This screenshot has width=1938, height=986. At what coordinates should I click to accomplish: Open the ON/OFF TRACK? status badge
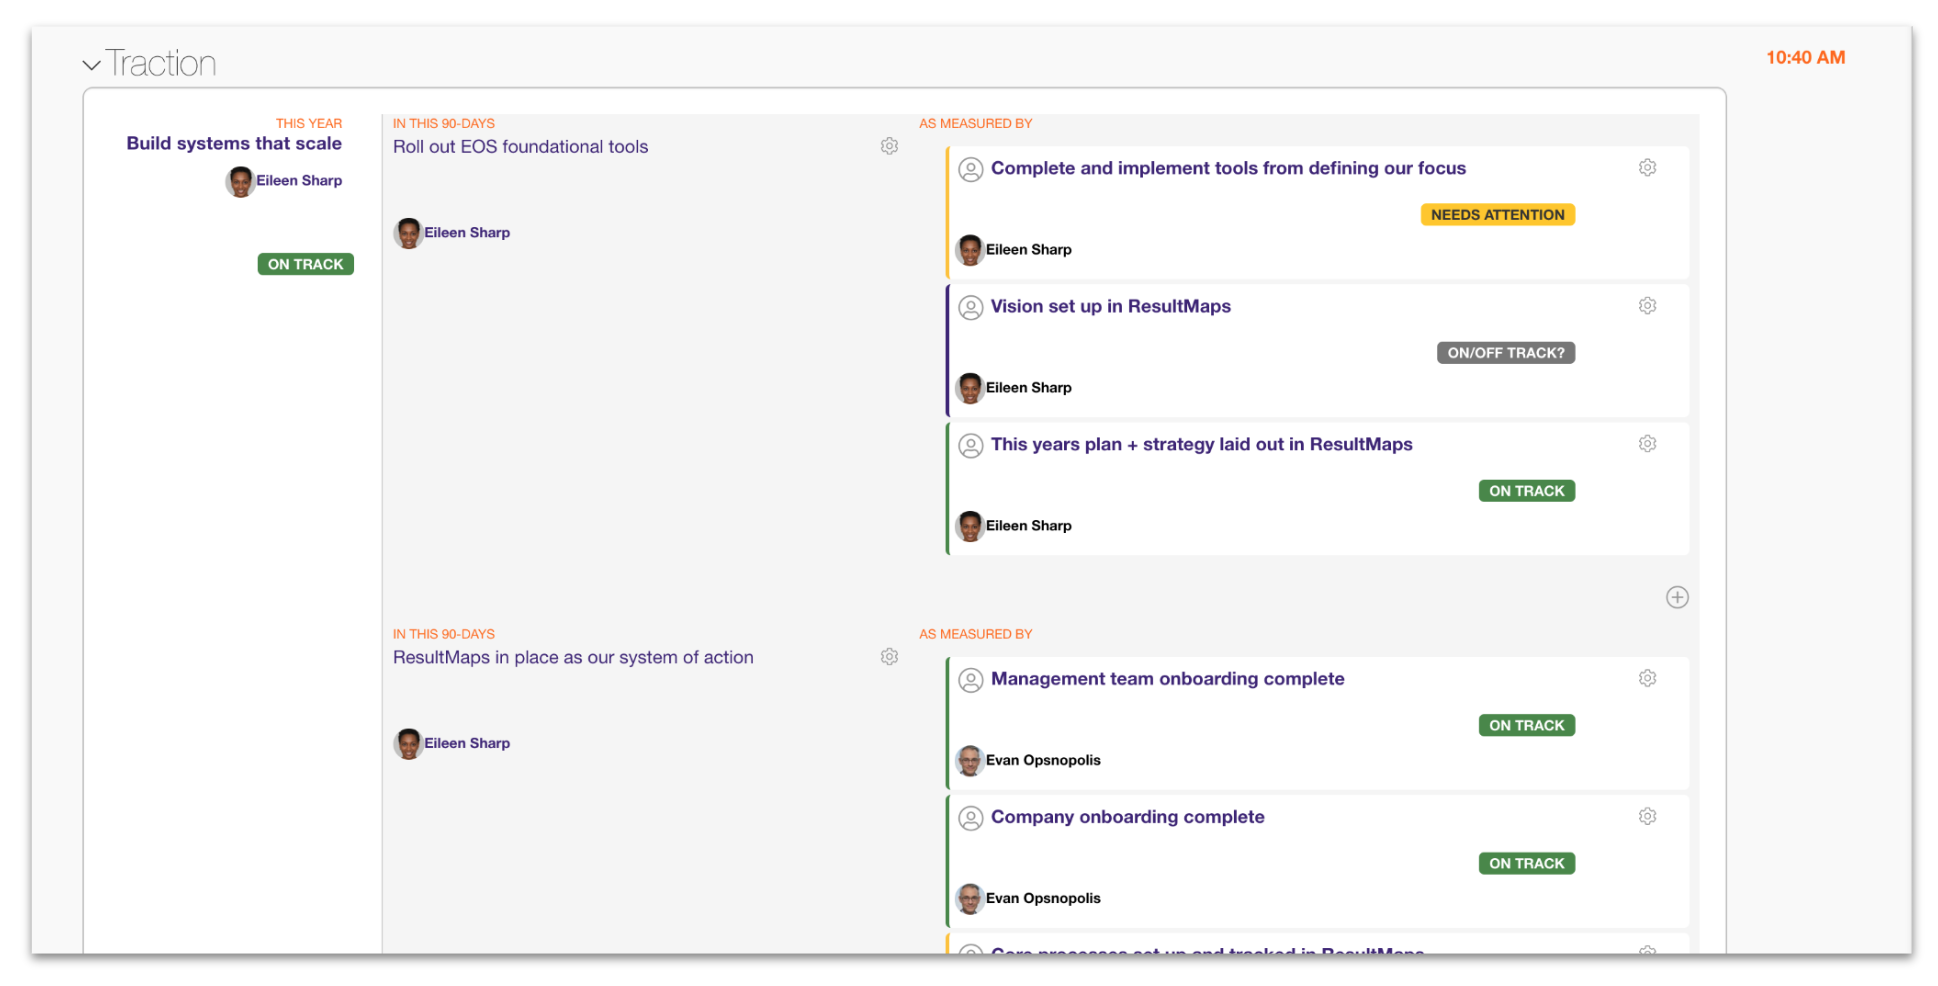coord(1505,353)
